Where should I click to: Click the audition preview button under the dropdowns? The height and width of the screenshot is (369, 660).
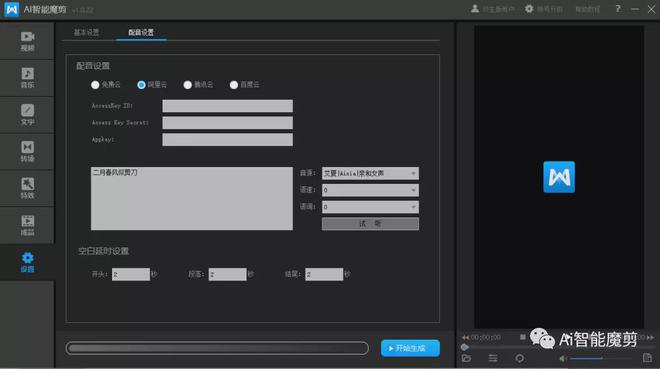[370, 224]
